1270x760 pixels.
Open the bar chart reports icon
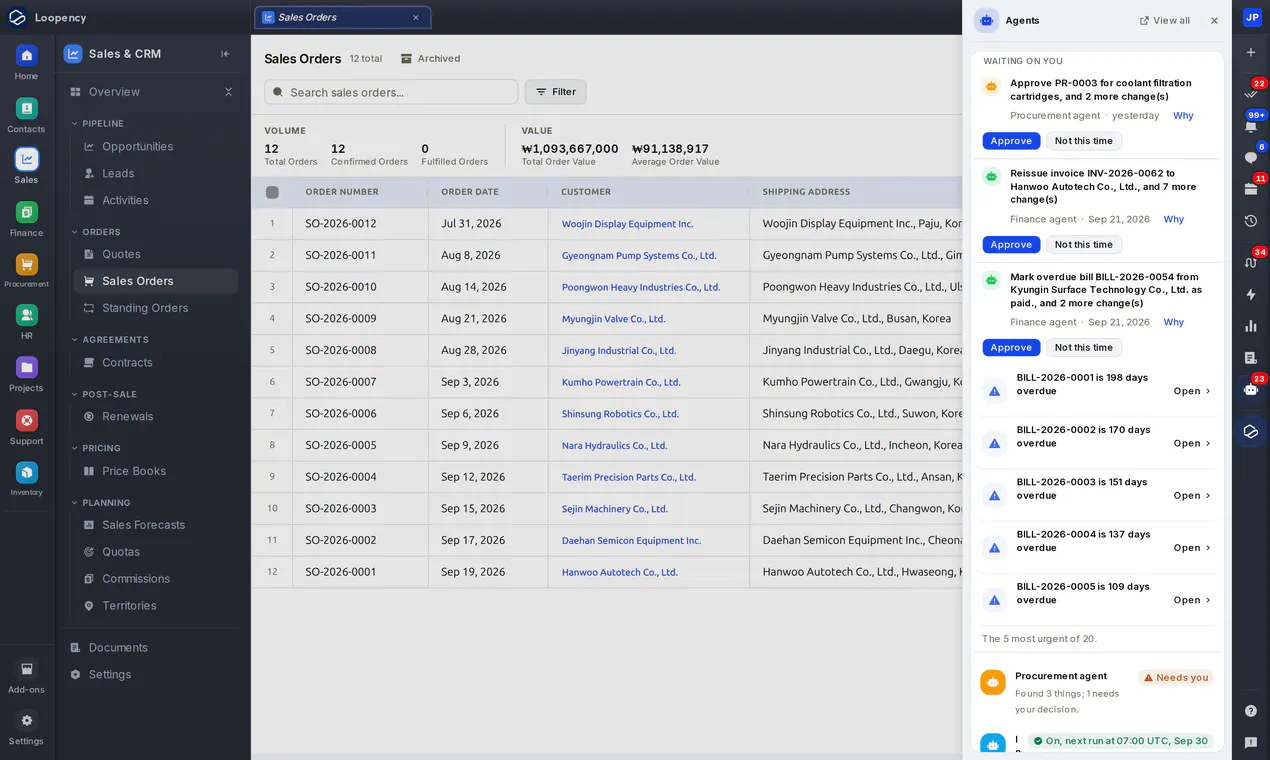[1251, 326]
